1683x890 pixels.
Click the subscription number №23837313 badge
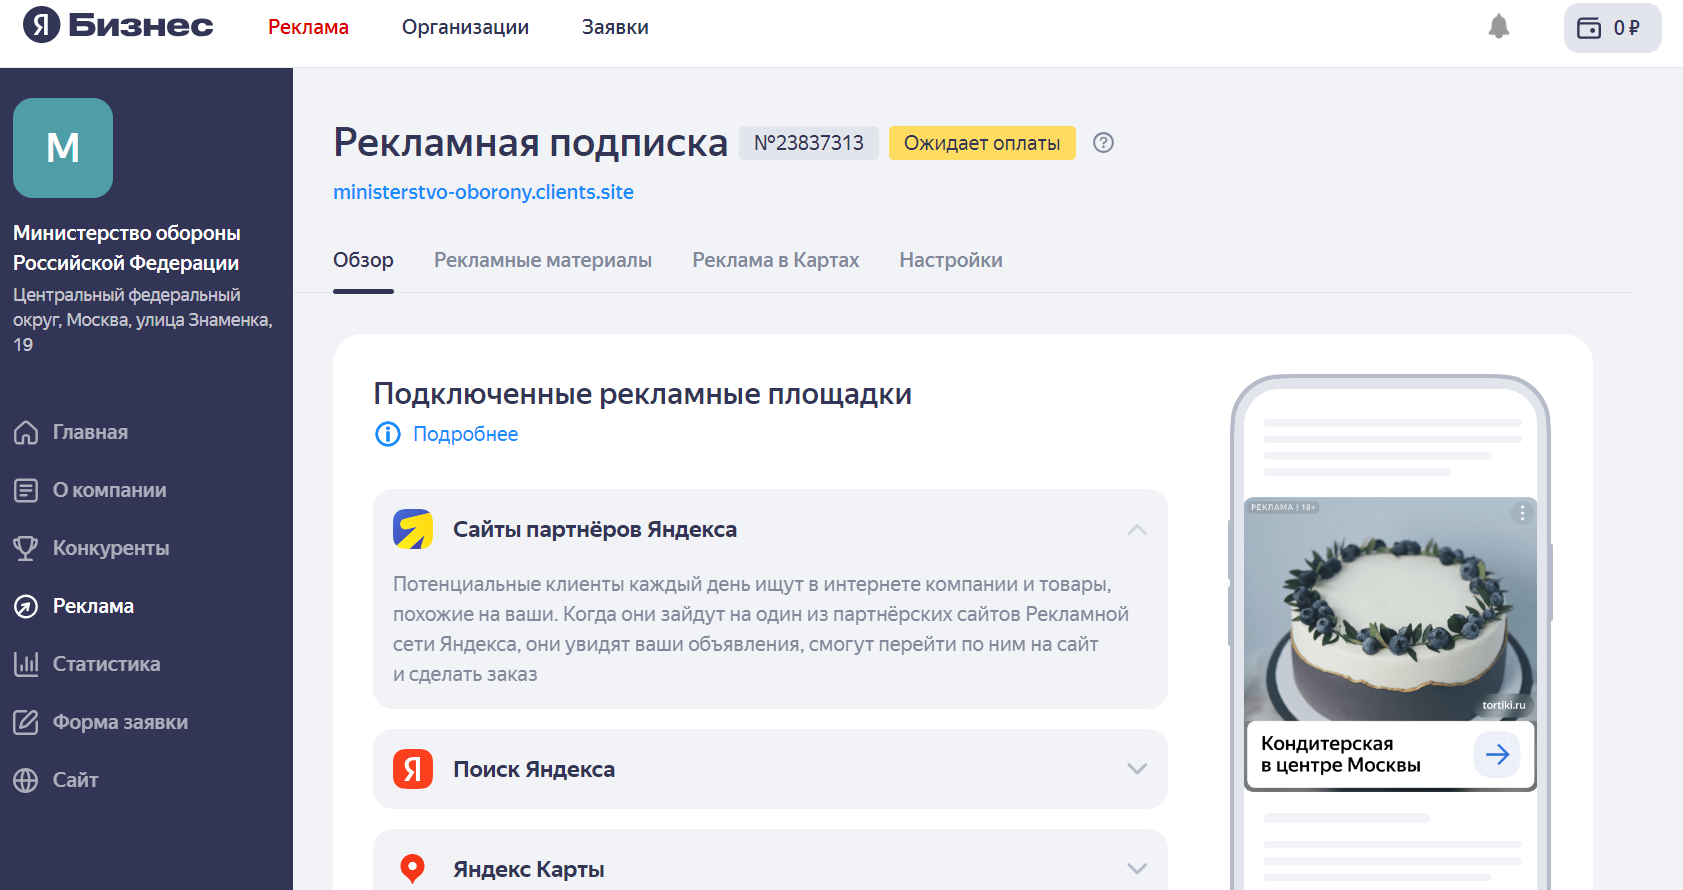(x=809, y=143)
